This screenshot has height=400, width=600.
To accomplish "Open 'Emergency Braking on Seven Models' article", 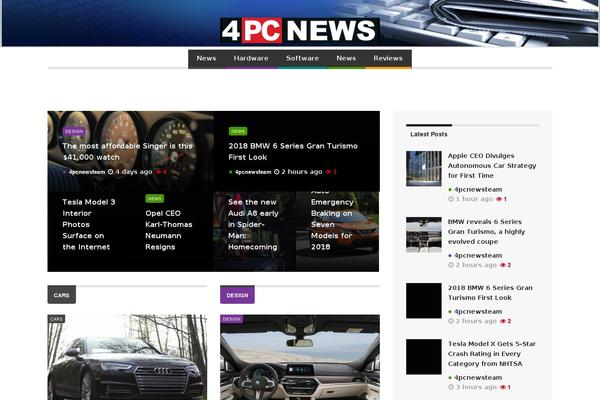I will [x=332, y=225].
